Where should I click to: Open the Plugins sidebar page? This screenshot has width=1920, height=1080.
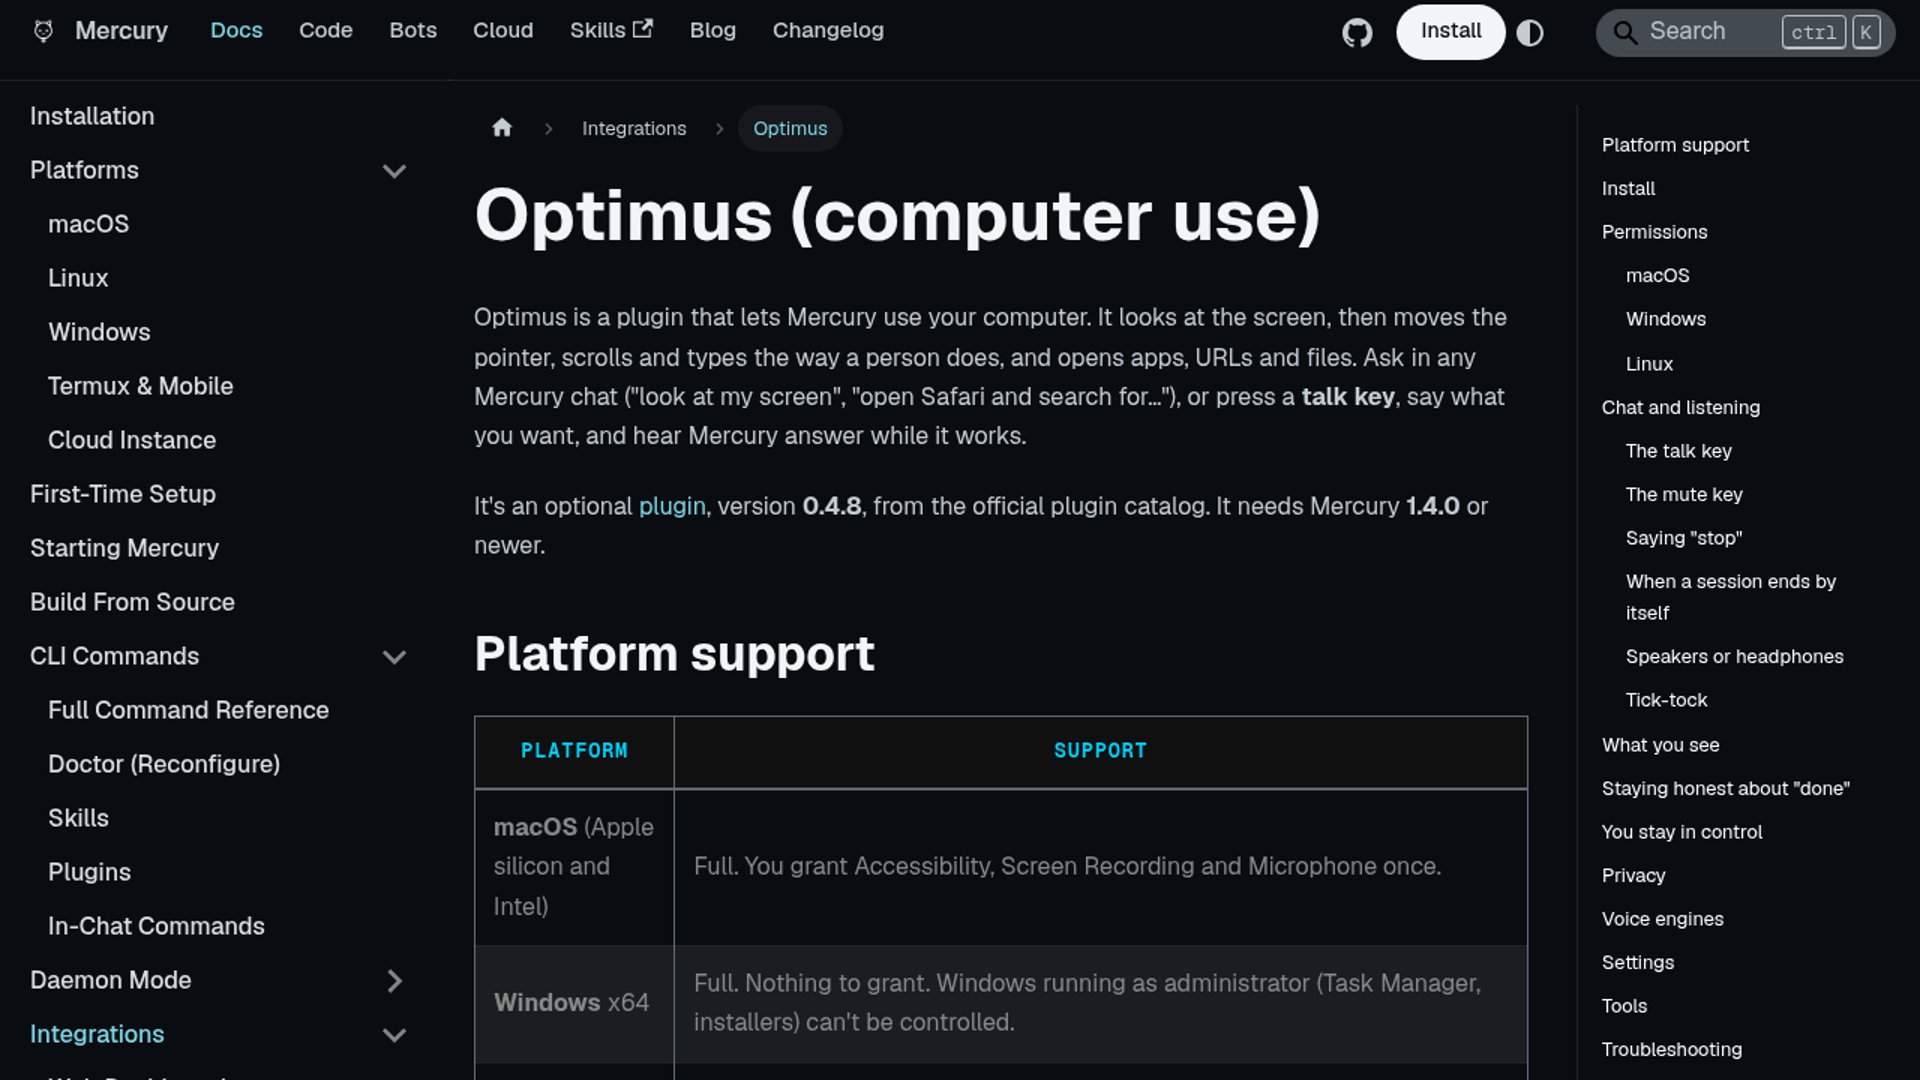coord(89,872)
